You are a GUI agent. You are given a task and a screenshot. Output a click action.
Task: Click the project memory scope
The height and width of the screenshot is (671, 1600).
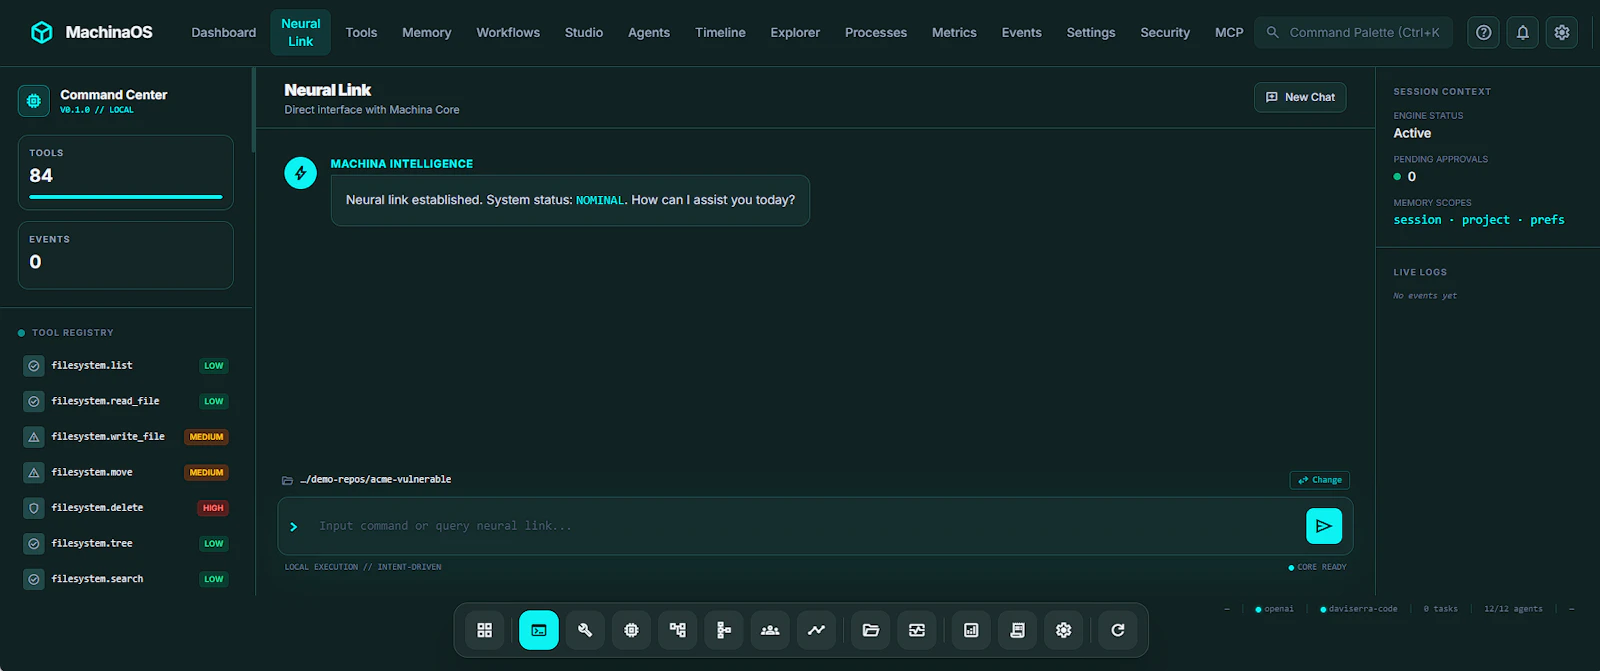1486,220
